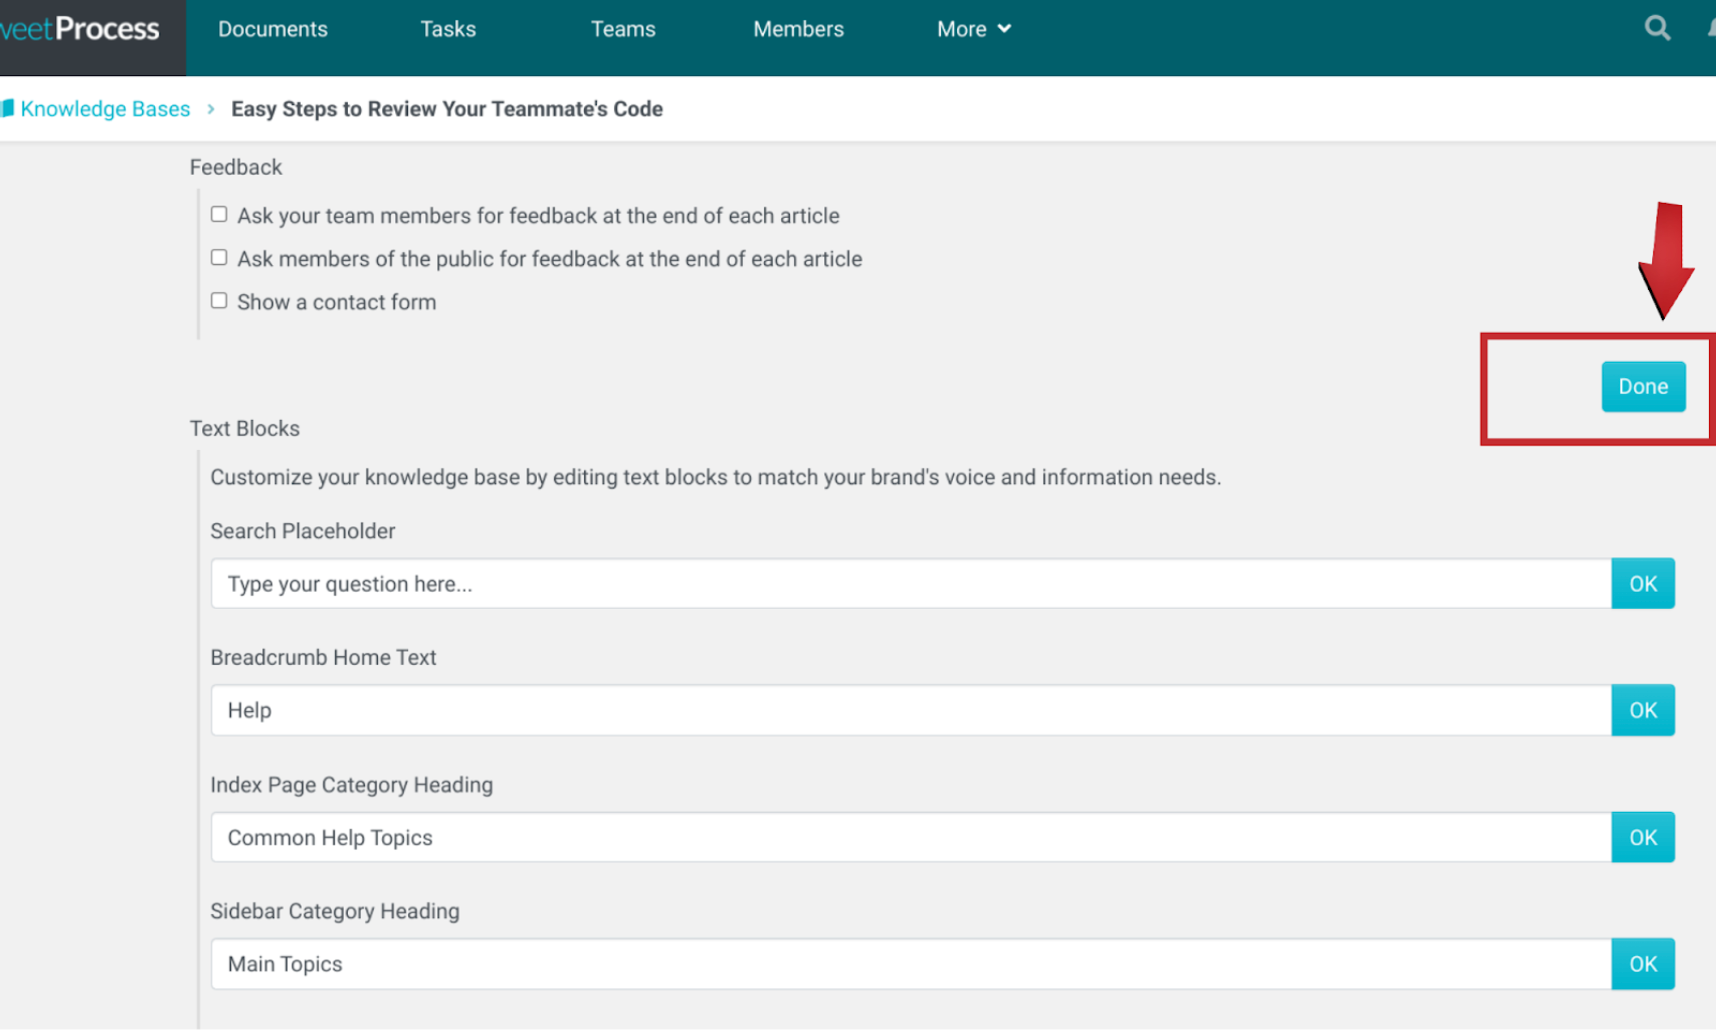Click the Knowledge Bases book icon
This screenshot has width=1718, height=1032.
[7, 108]
